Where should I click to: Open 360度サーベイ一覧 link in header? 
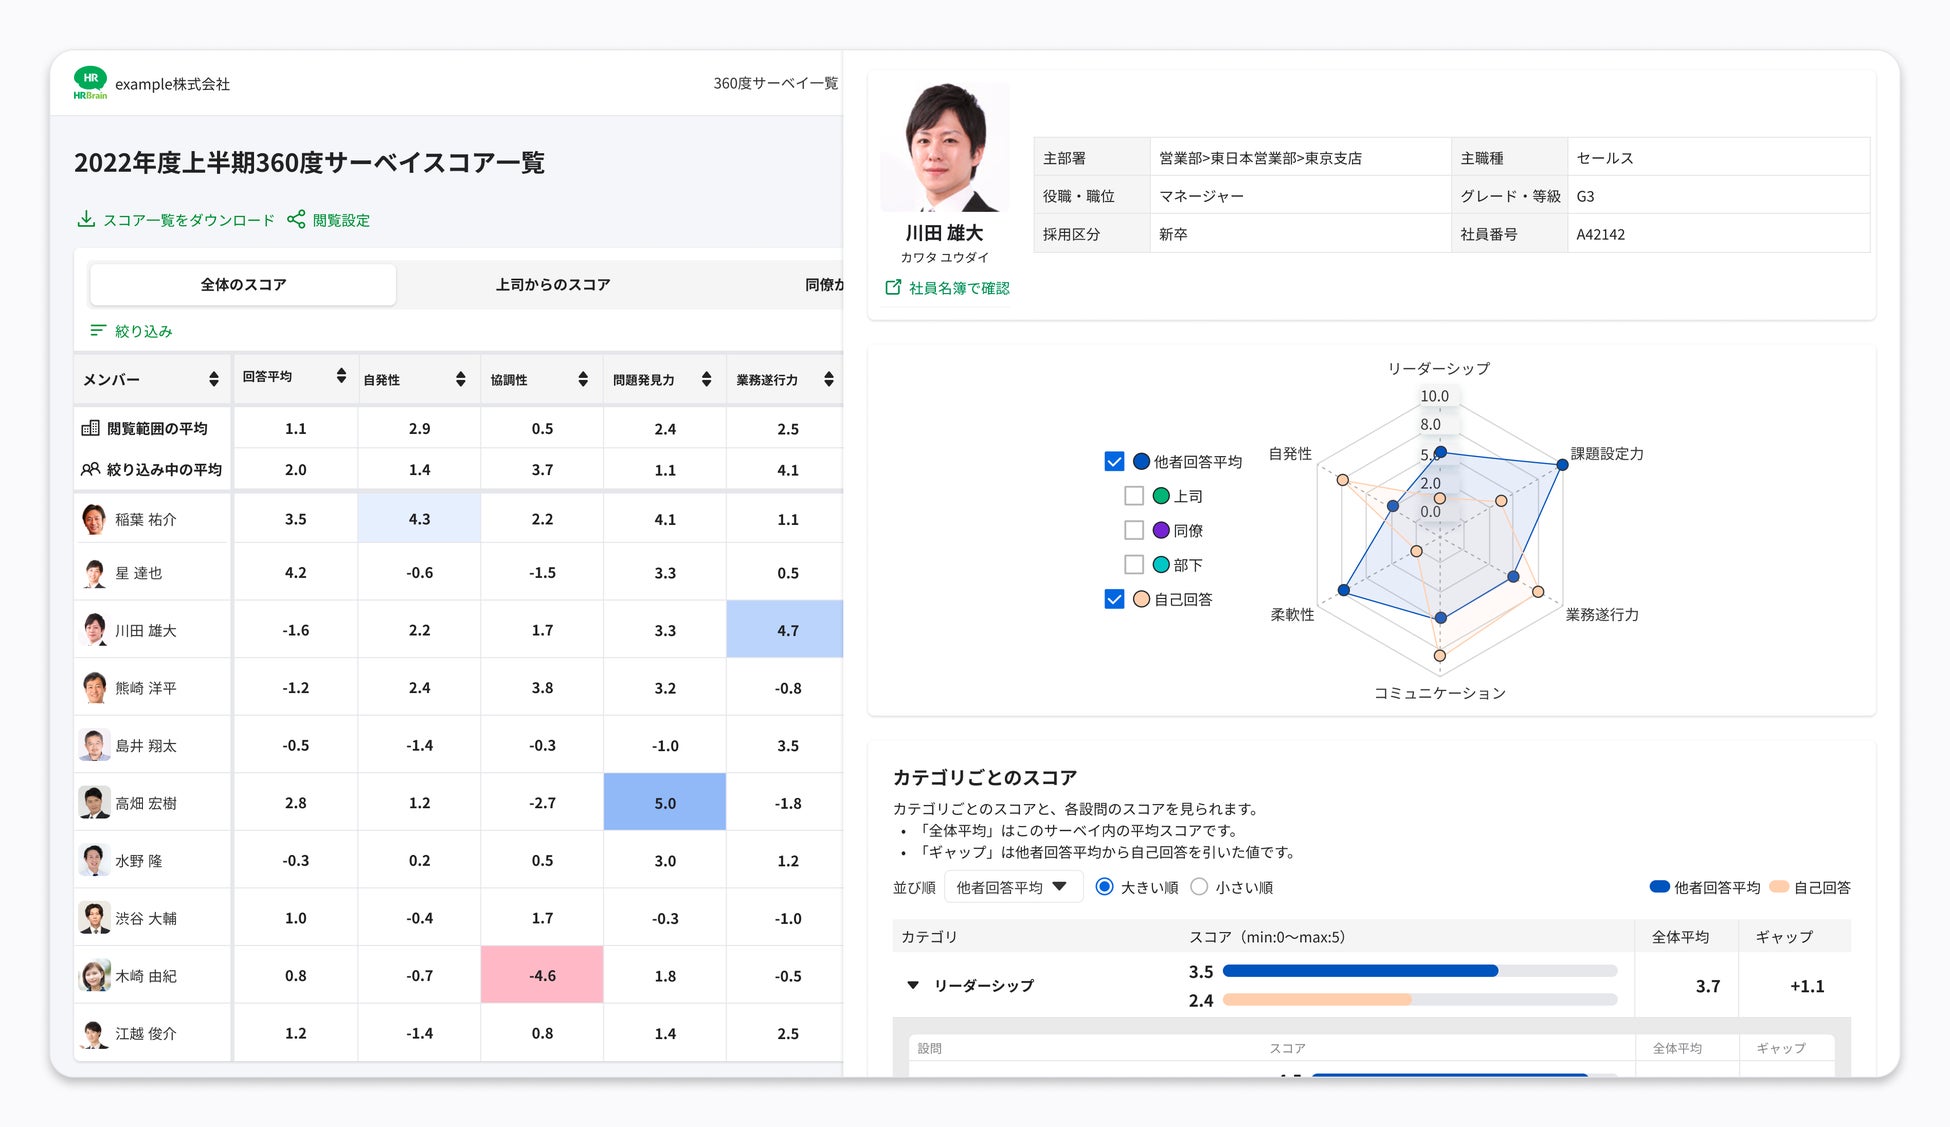coord(775,83)
